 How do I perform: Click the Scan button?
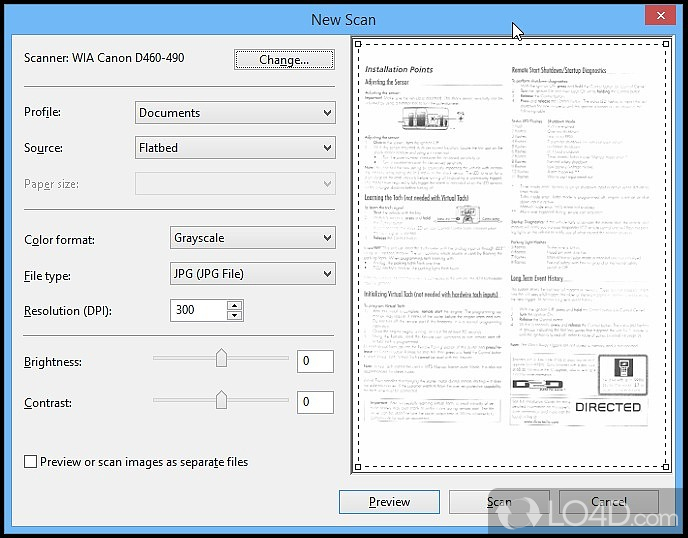click(499, 502)
